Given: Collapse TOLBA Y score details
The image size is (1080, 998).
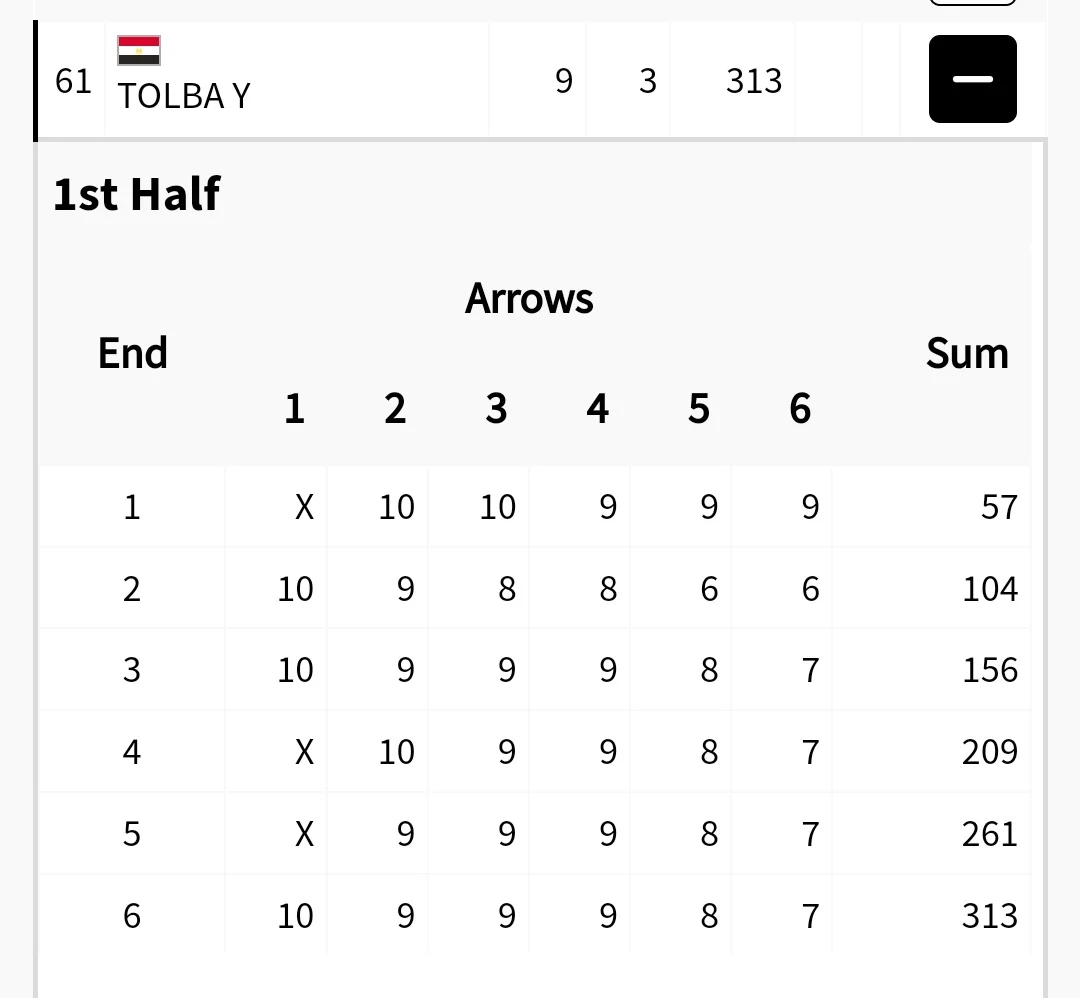Looking at the screenshot, I should [x=973, y=79].
